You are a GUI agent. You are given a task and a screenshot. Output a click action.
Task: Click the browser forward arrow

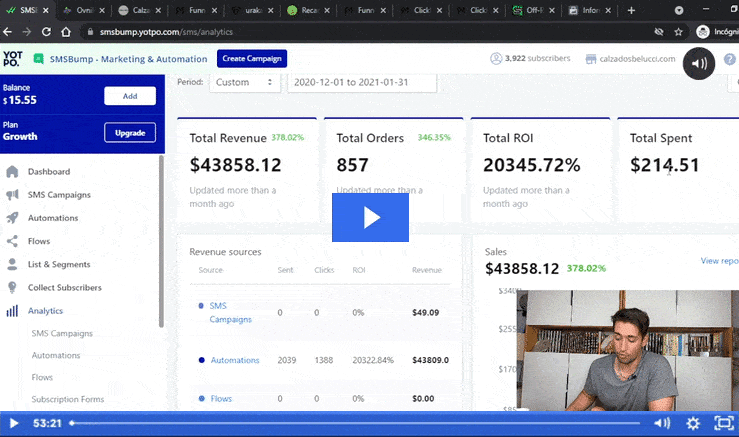[x=26, y=32]
